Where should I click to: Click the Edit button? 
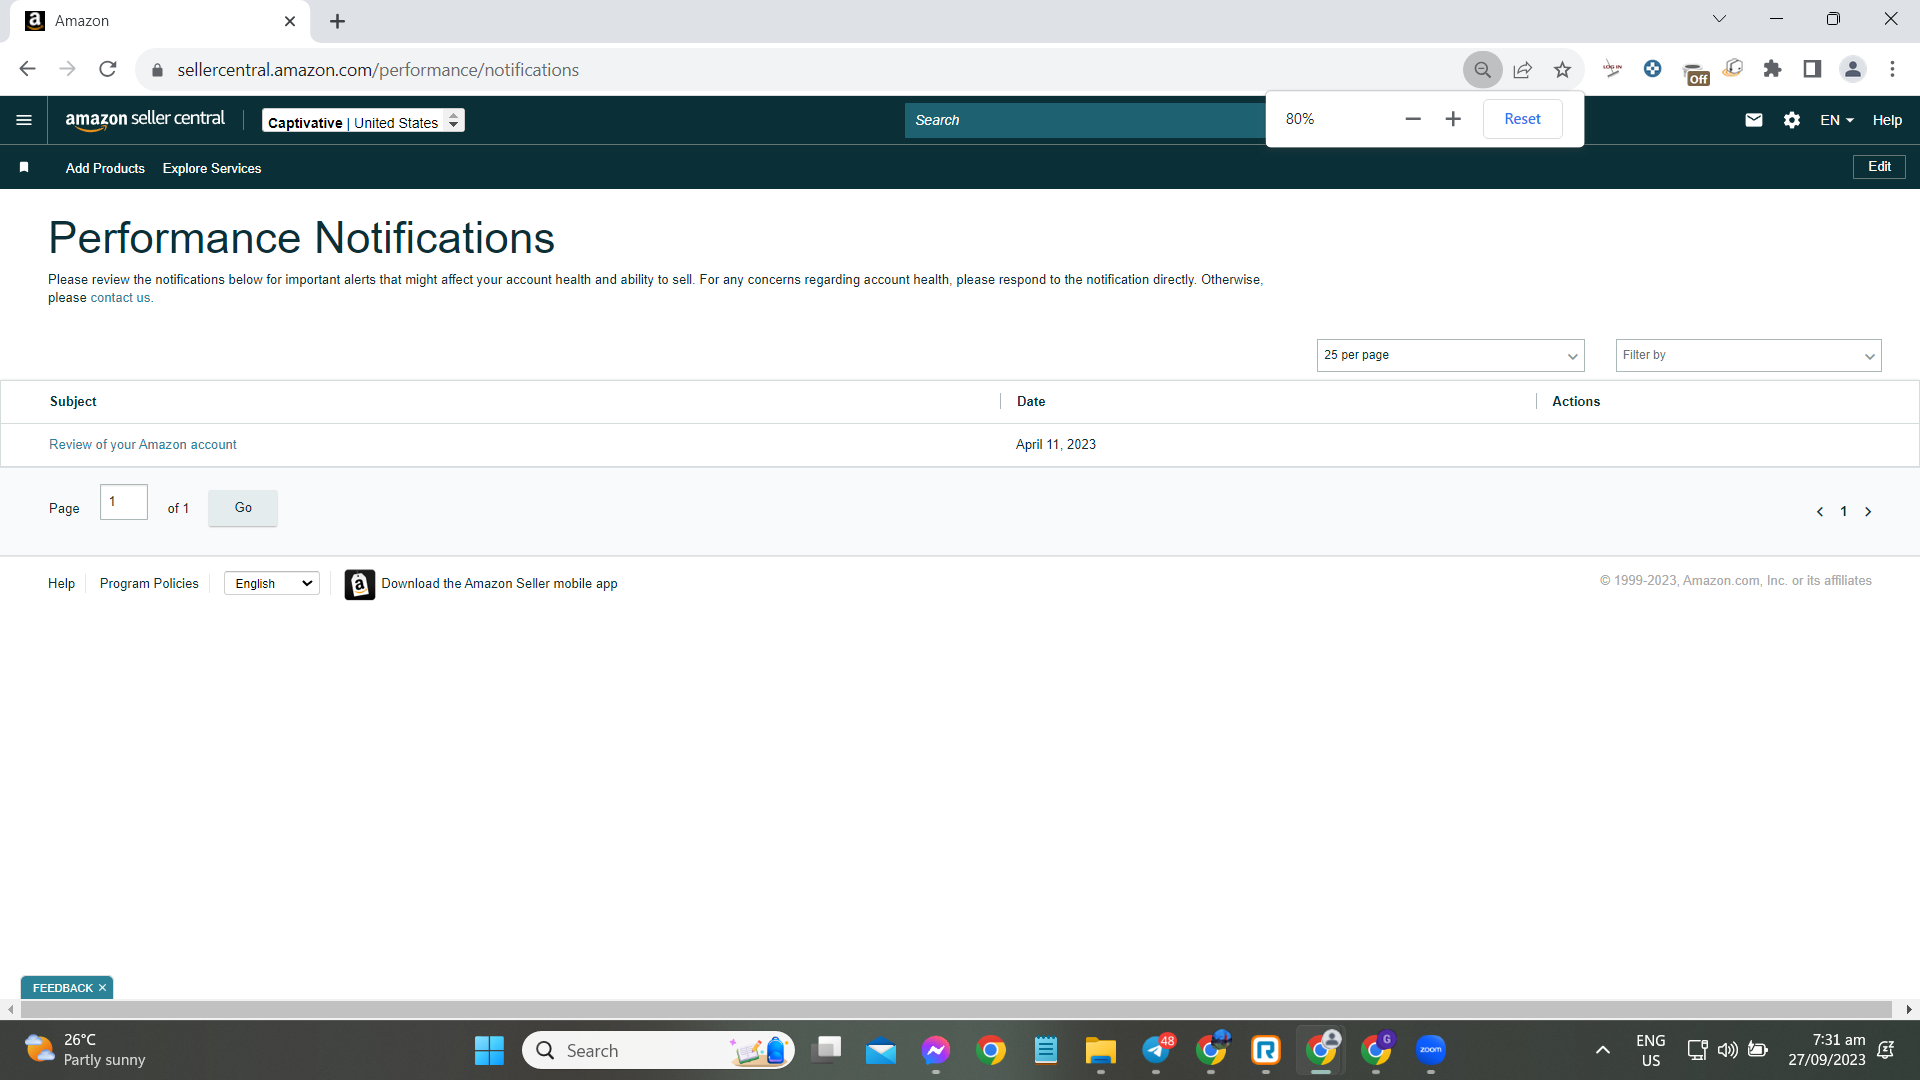[x=1879, y=167]
